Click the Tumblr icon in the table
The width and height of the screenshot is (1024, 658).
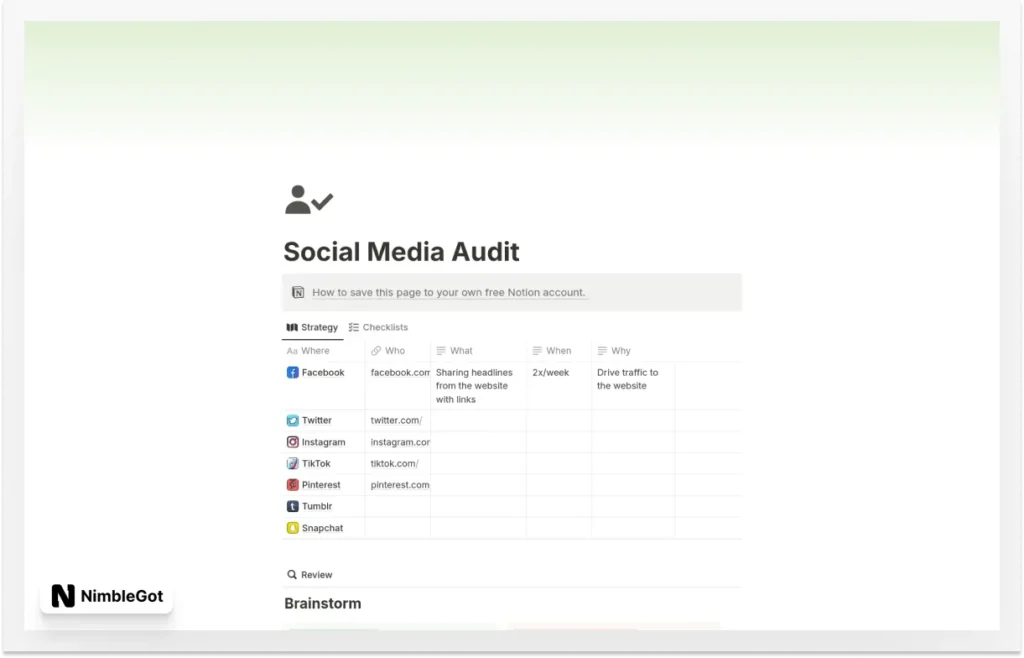tap(293, 506)
